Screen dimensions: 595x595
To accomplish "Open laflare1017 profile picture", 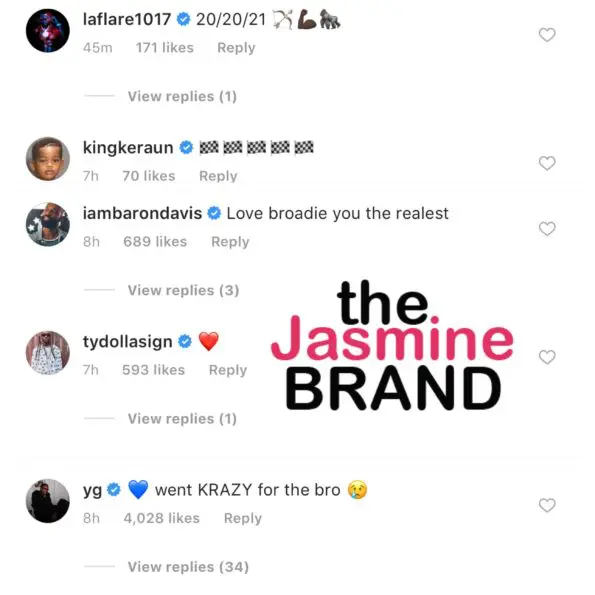I will point(48,30).
